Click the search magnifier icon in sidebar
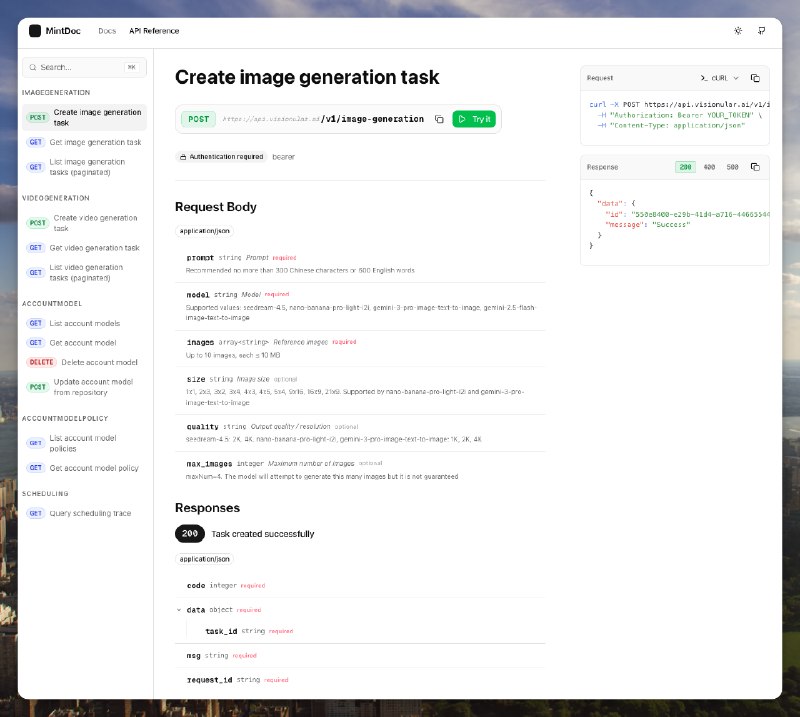This screenshot has width=800, height=717. tap(33, 68)
